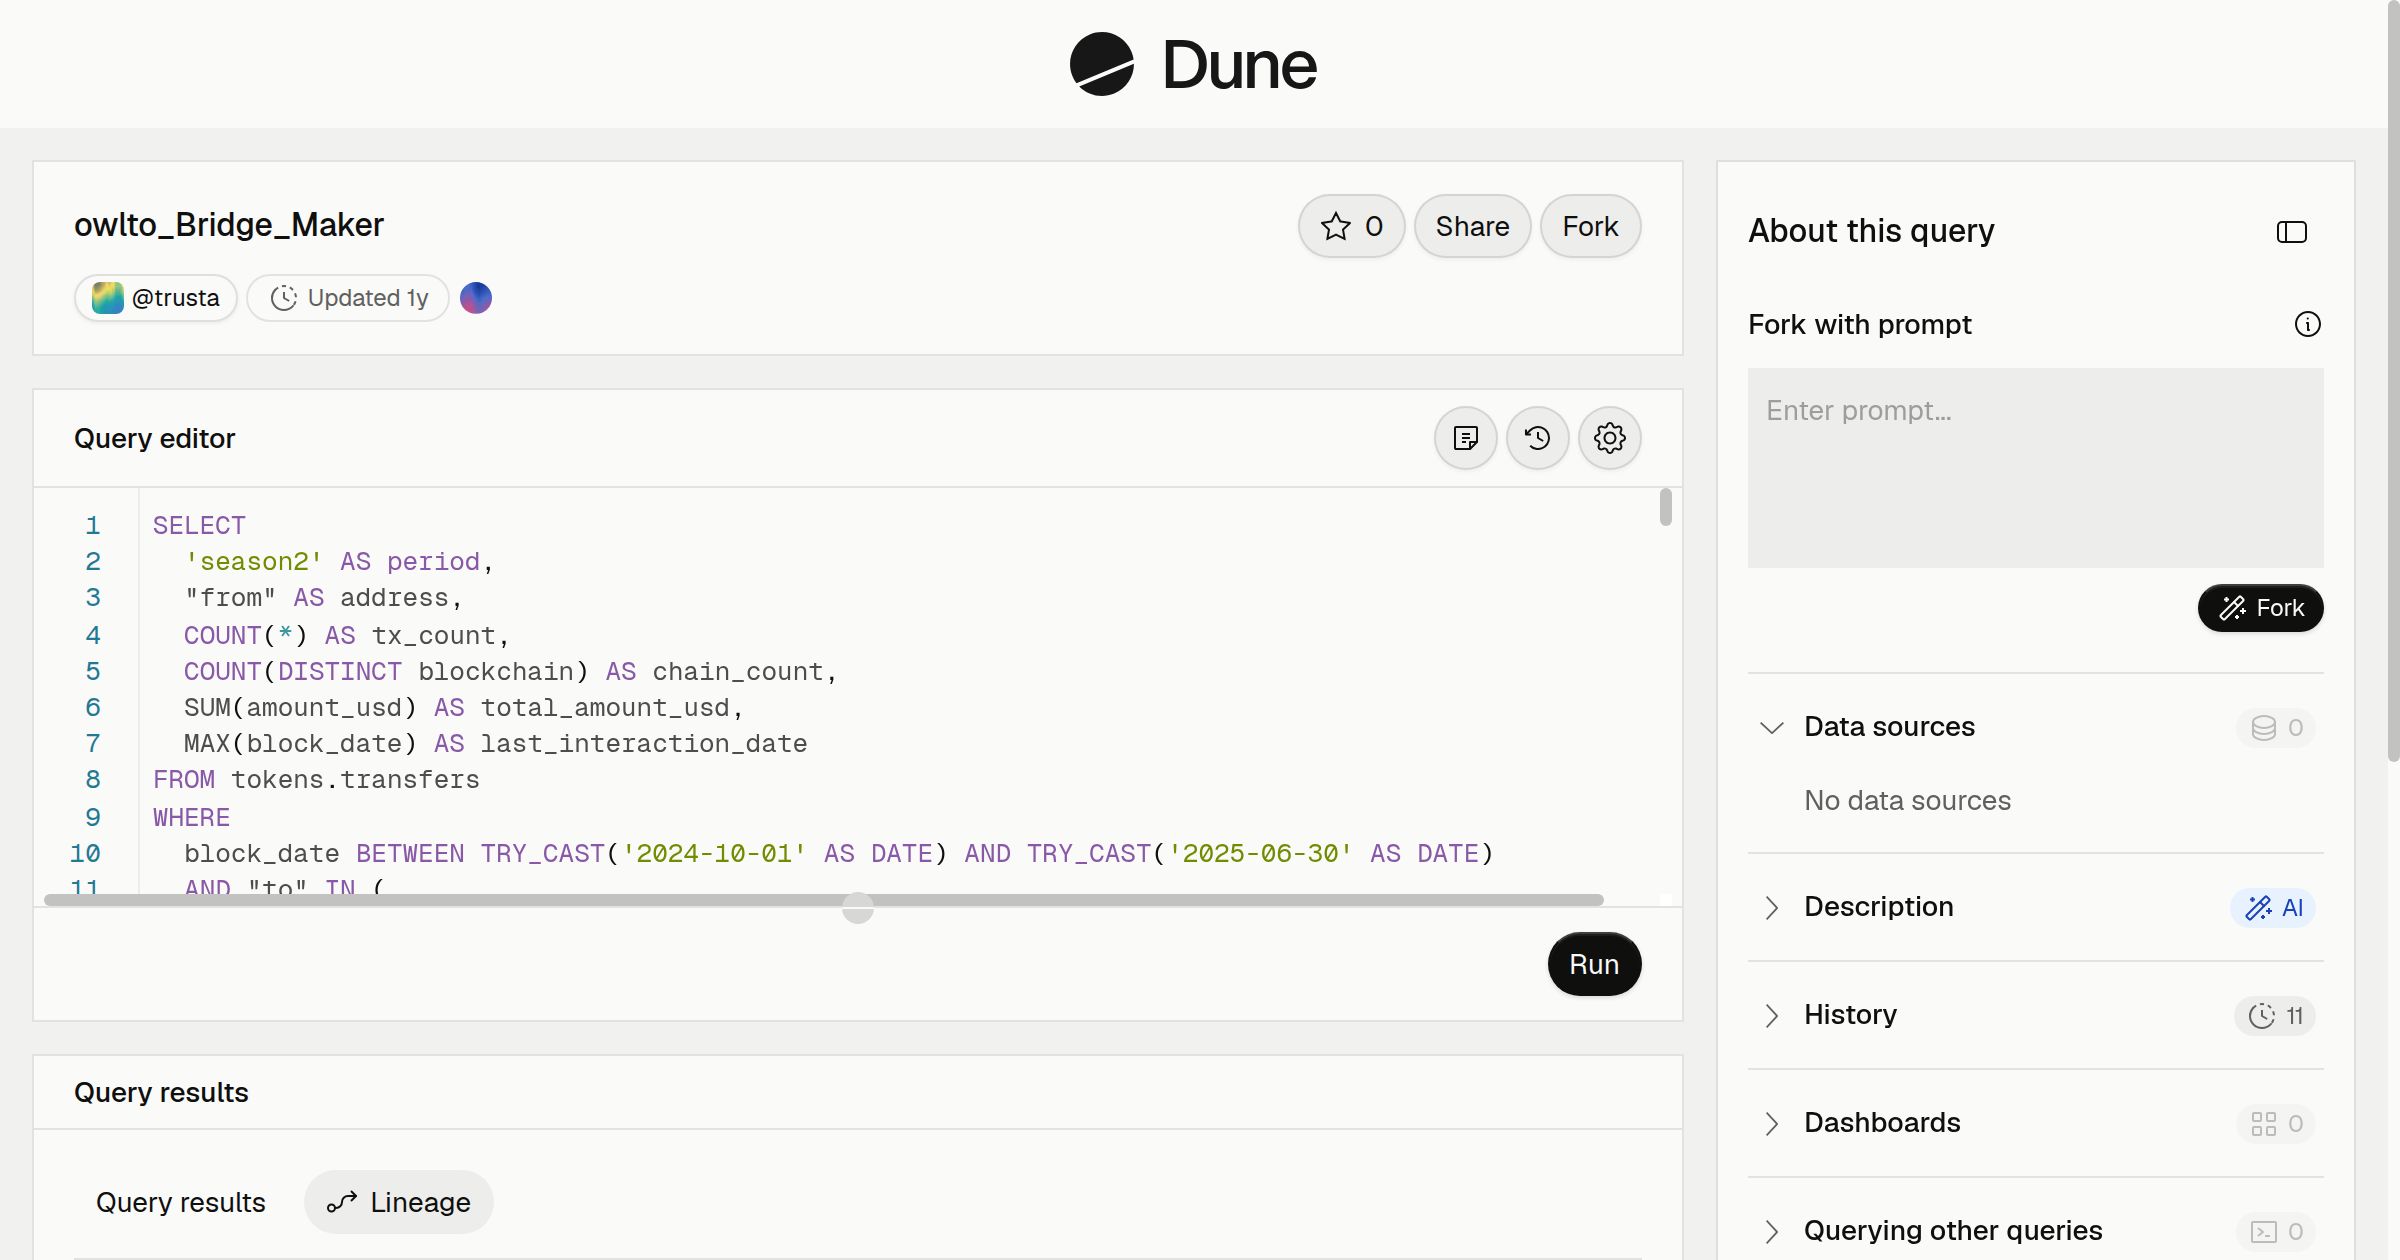Click the '2025-06-30' date literal
This screenshot has width=2400, height=1260.
click(1260, 854)
